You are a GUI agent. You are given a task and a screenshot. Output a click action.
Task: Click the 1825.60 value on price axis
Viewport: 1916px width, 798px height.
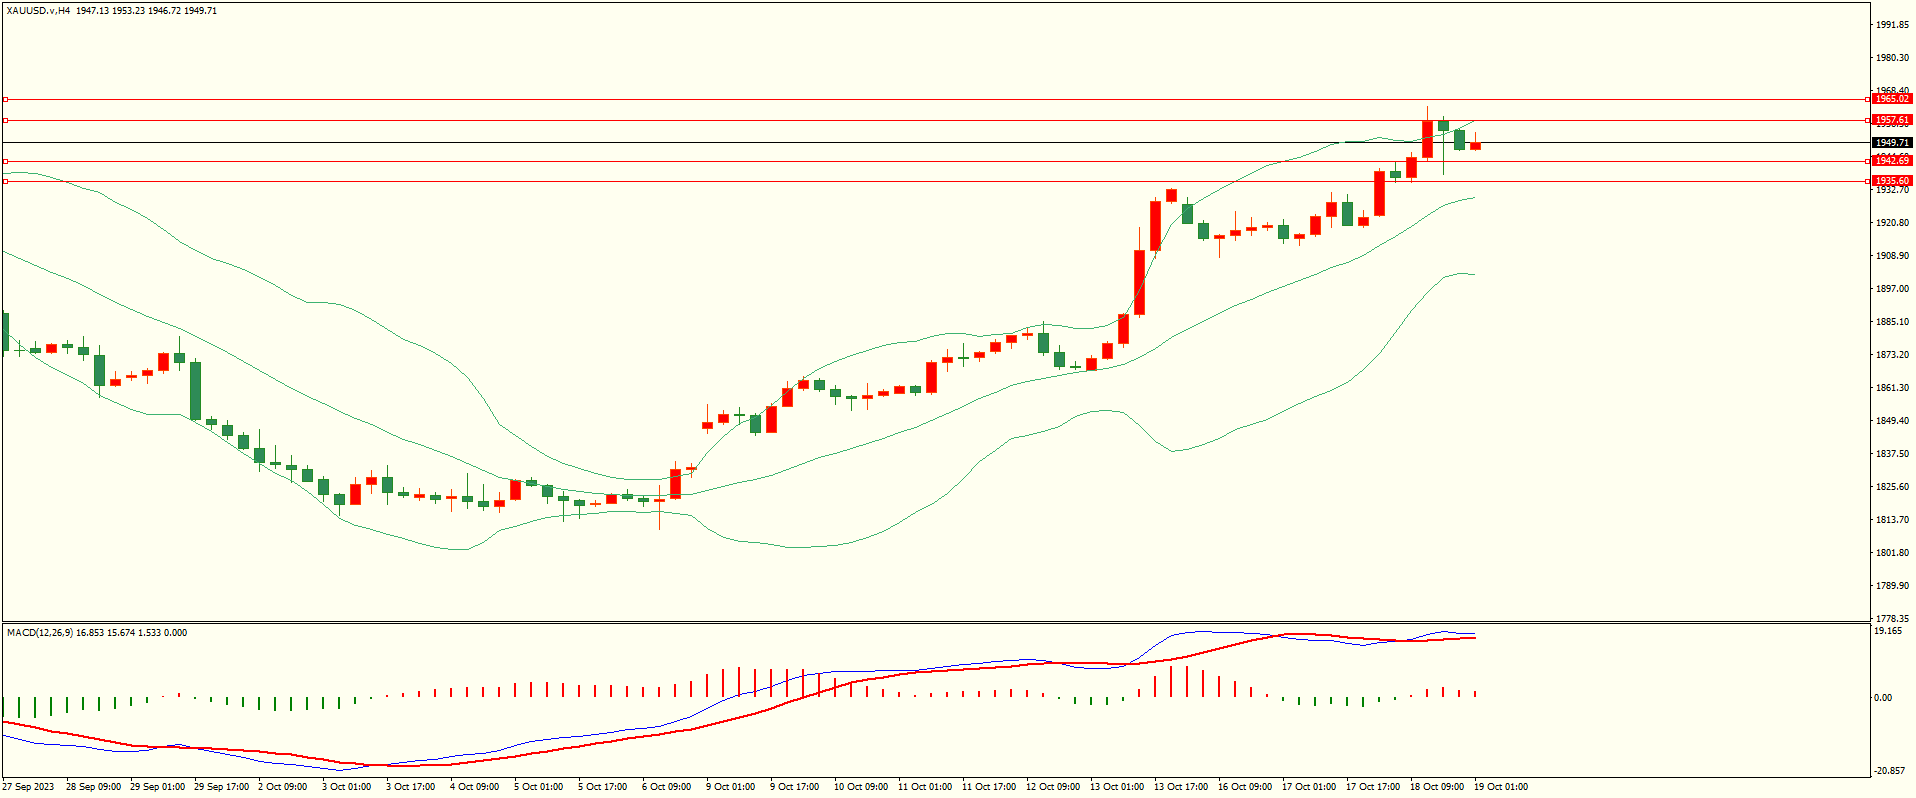1892,487
